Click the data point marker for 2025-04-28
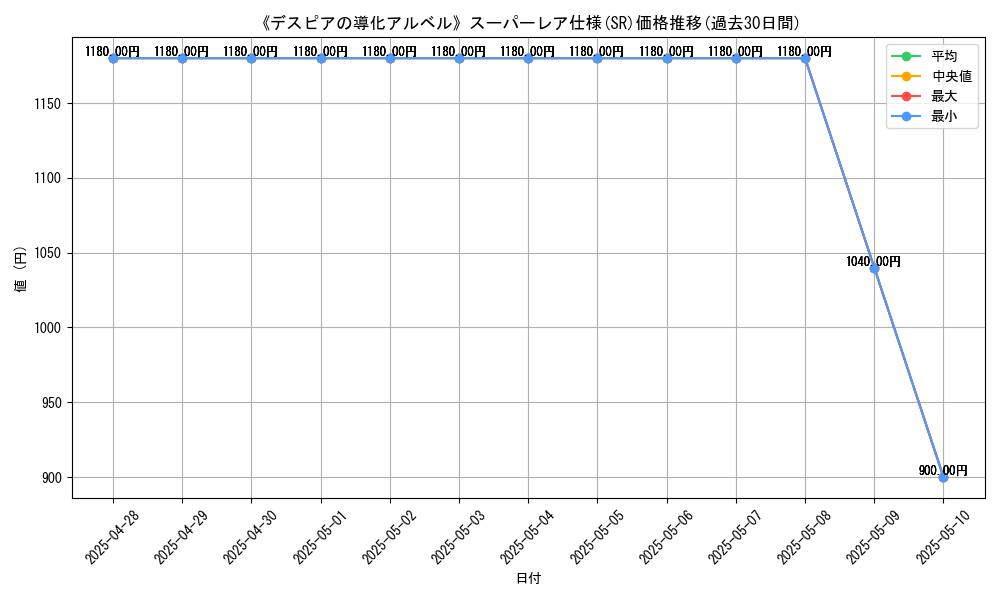 point(114,59)
